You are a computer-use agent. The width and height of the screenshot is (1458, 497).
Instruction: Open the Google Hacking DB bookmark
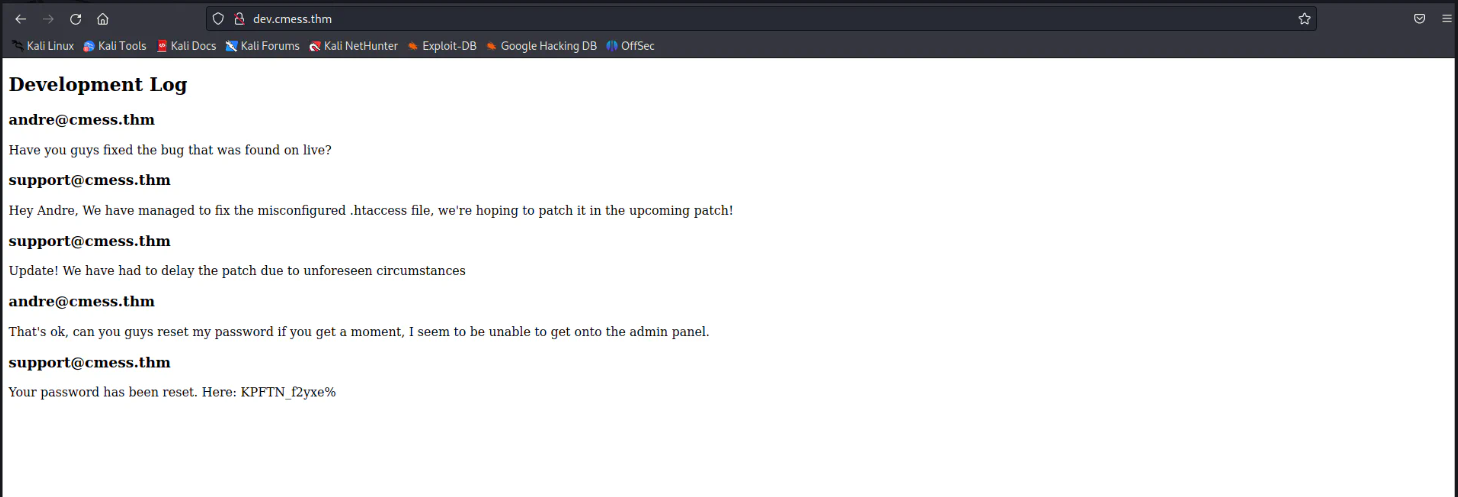pos(541,46)
